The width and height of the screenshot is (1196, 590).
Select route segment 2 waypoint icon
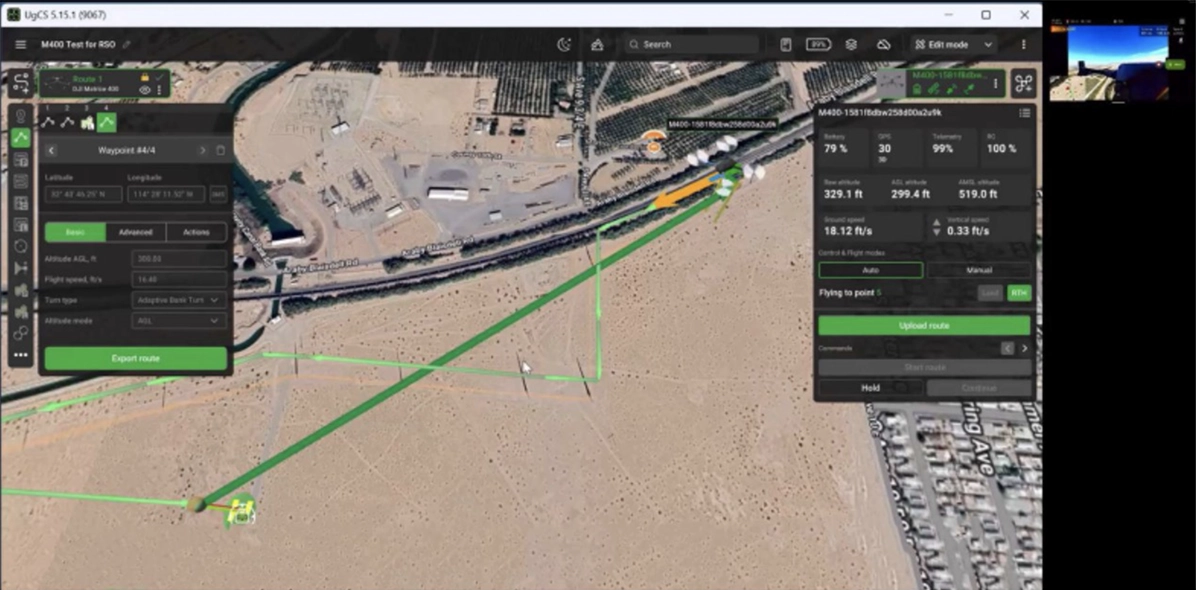click(x=67, y=122)
